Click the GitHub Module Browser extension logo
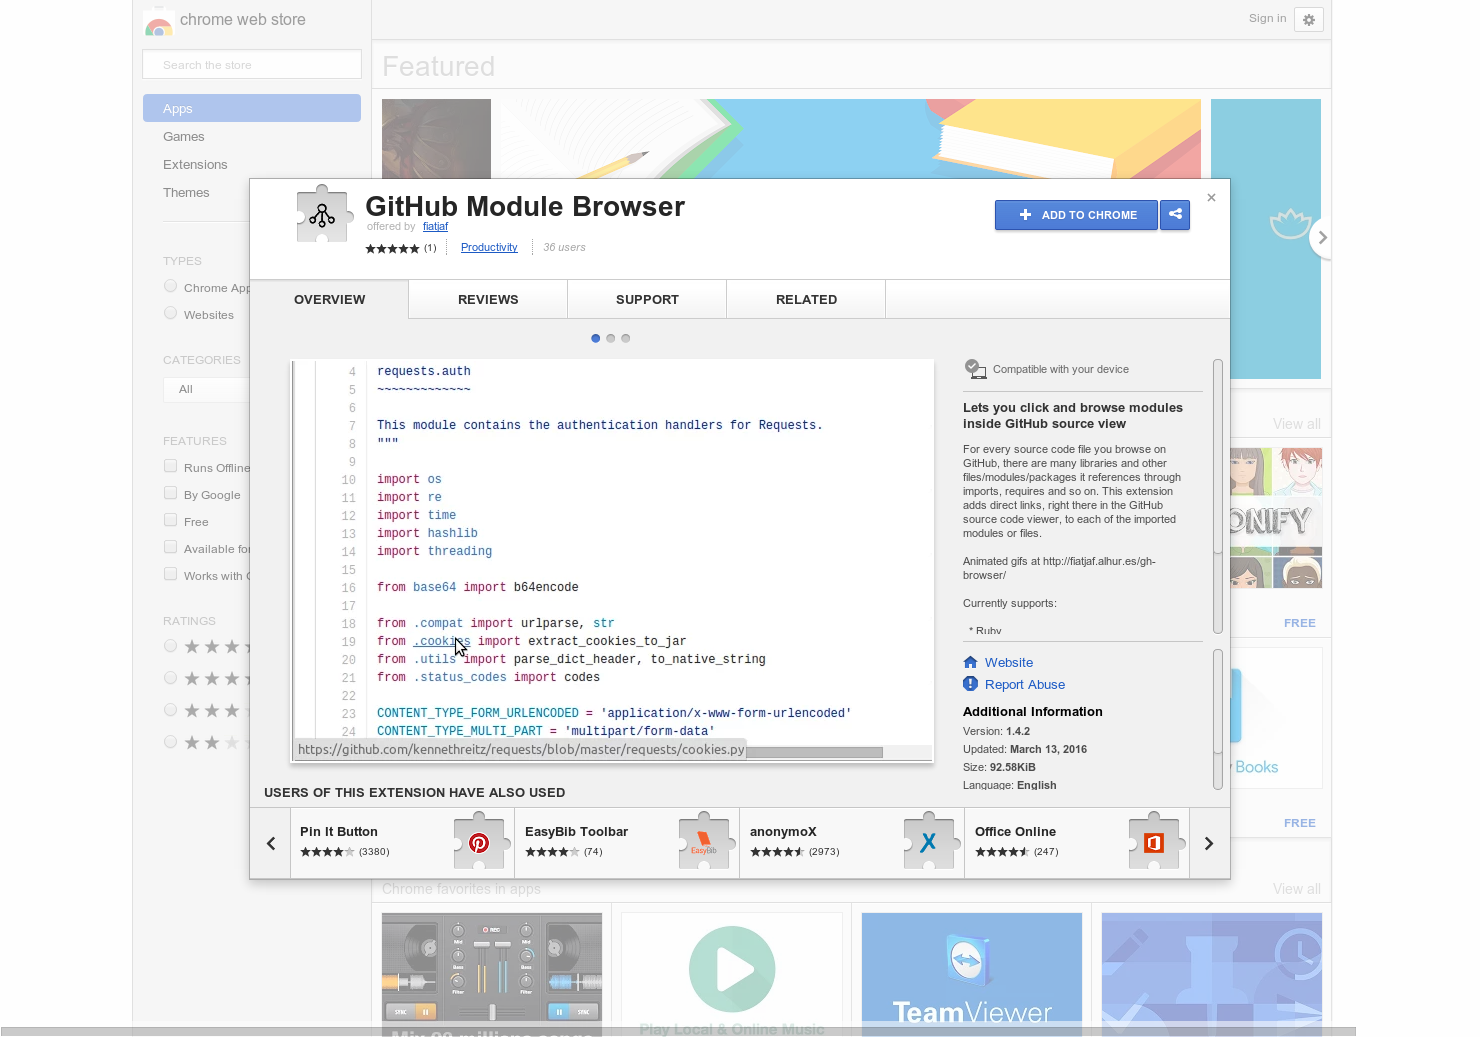Image resolution: width=1480 pixels, height=1037 pixels. tap(322, 213)
